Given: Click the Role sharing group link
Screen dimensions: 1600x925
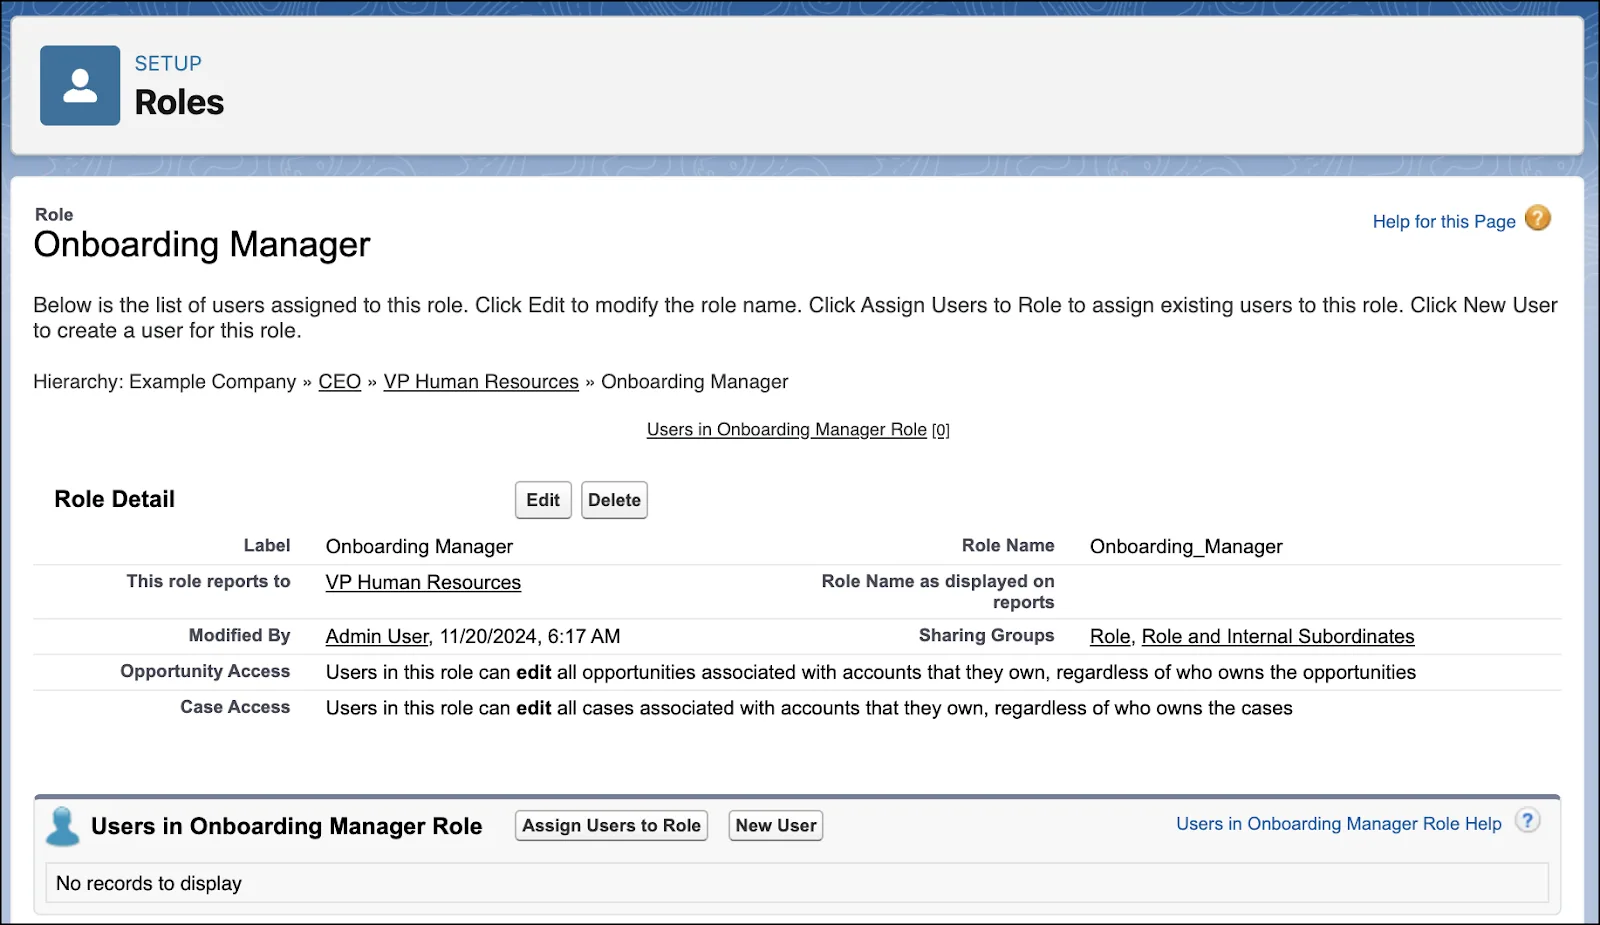Looking at the screenshot, I should (1110, 636).
